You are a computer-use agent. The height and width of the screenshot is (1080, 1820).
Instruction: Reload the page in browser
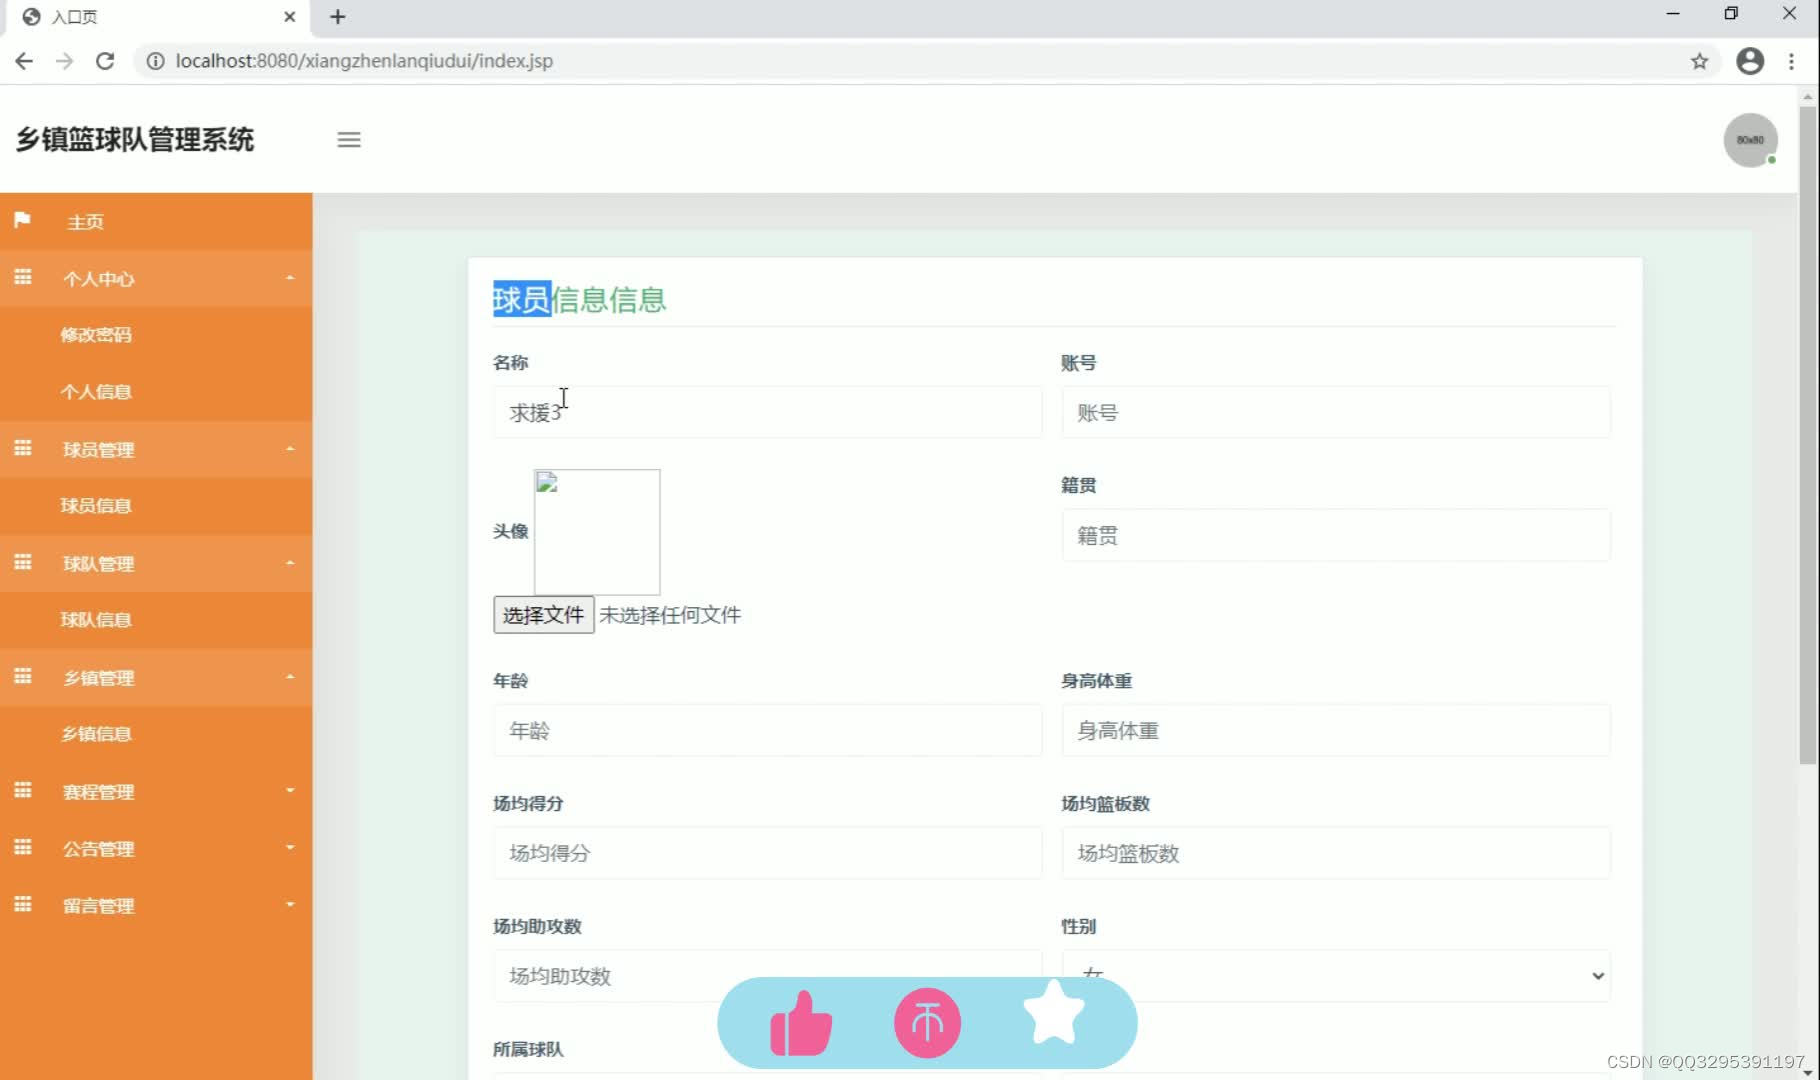105,61
